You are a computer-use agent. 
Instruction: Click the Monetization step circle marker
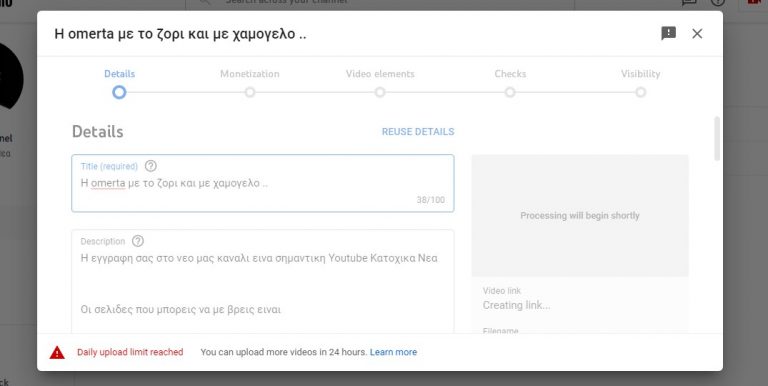click(x=250, y=92)
